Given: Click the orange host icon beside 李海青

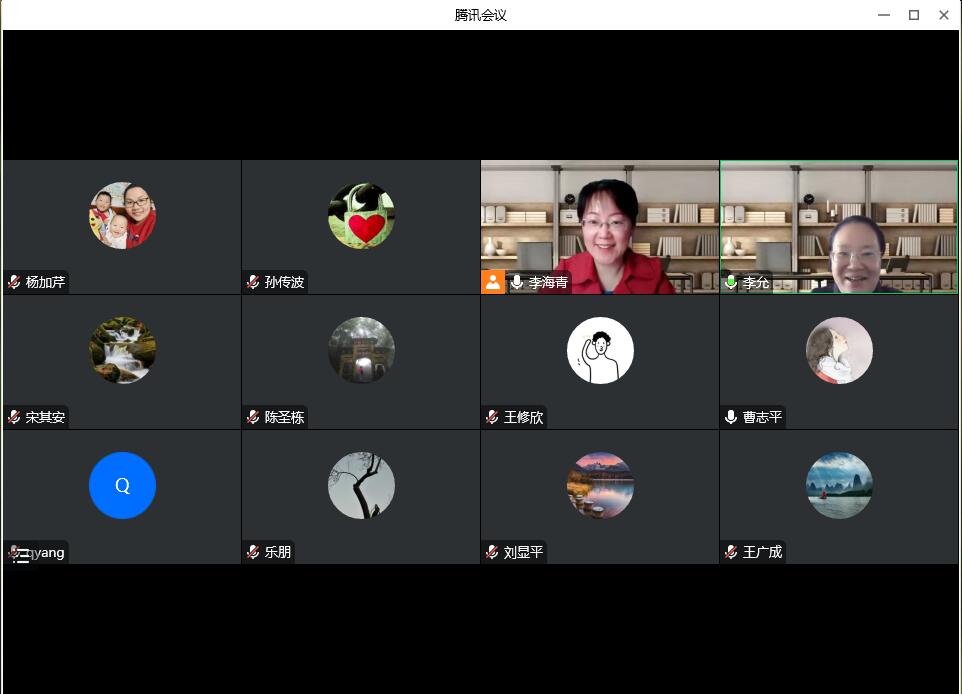Looking at the screenshot, I should pos(492,282).
